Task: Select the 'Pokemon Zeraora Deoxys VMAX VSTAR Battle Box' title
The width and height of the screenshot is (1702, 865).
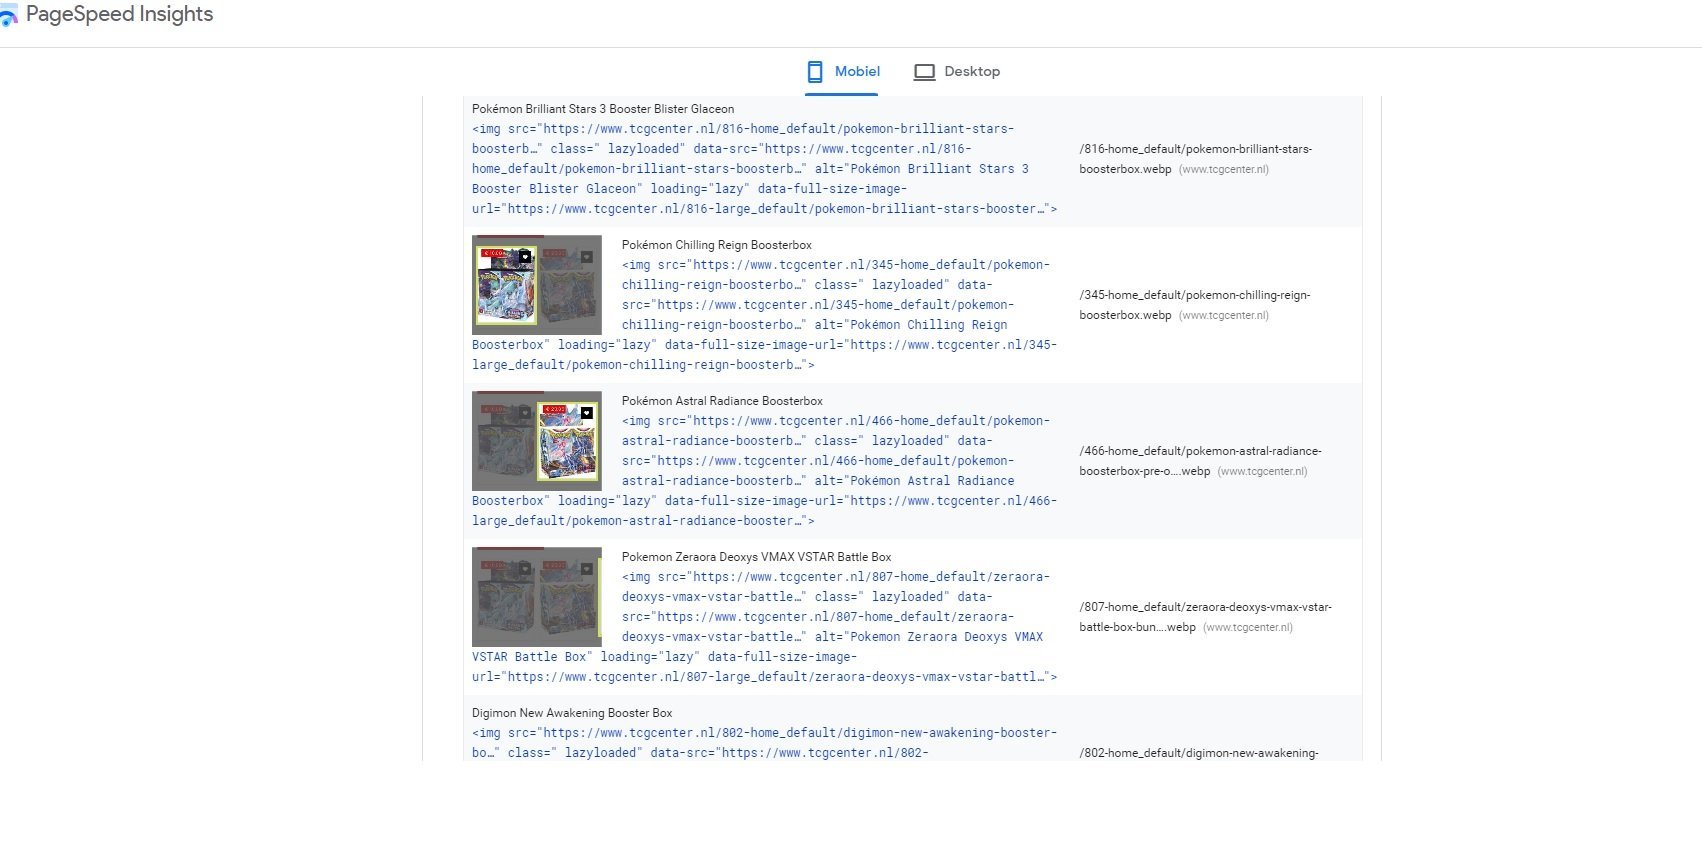Action: [x=756, y=557]
